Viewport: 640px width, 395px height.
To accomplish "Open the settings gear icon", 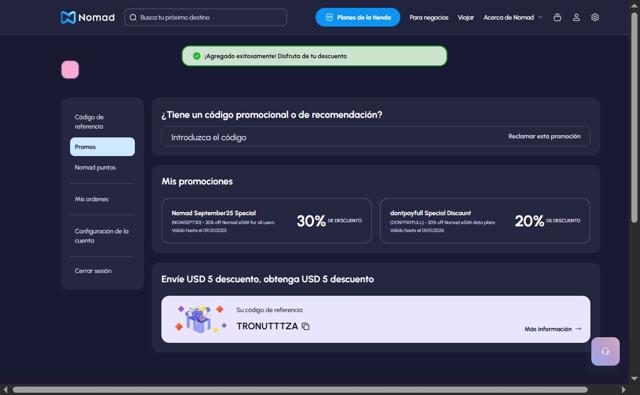I will (595, 17).
